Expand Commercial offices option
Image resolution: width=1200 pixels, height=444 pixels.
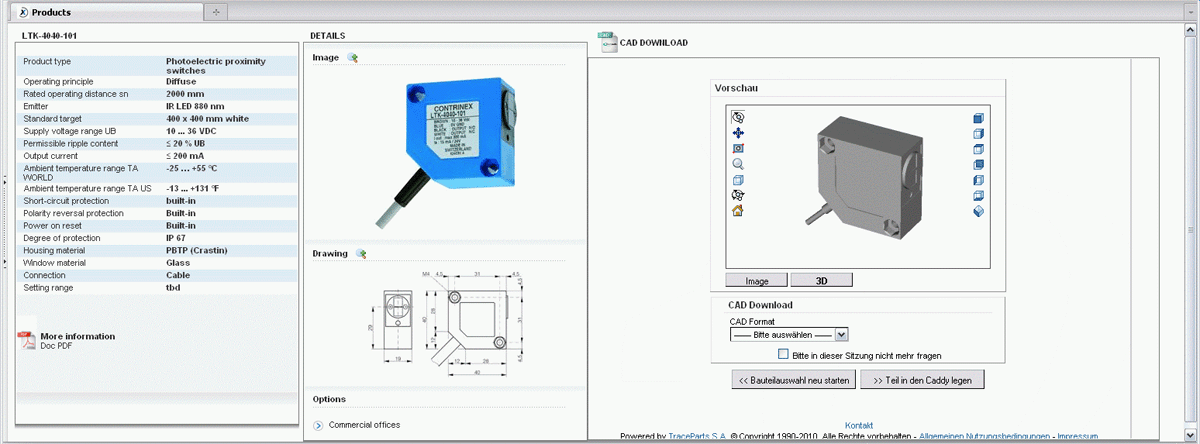318,425
